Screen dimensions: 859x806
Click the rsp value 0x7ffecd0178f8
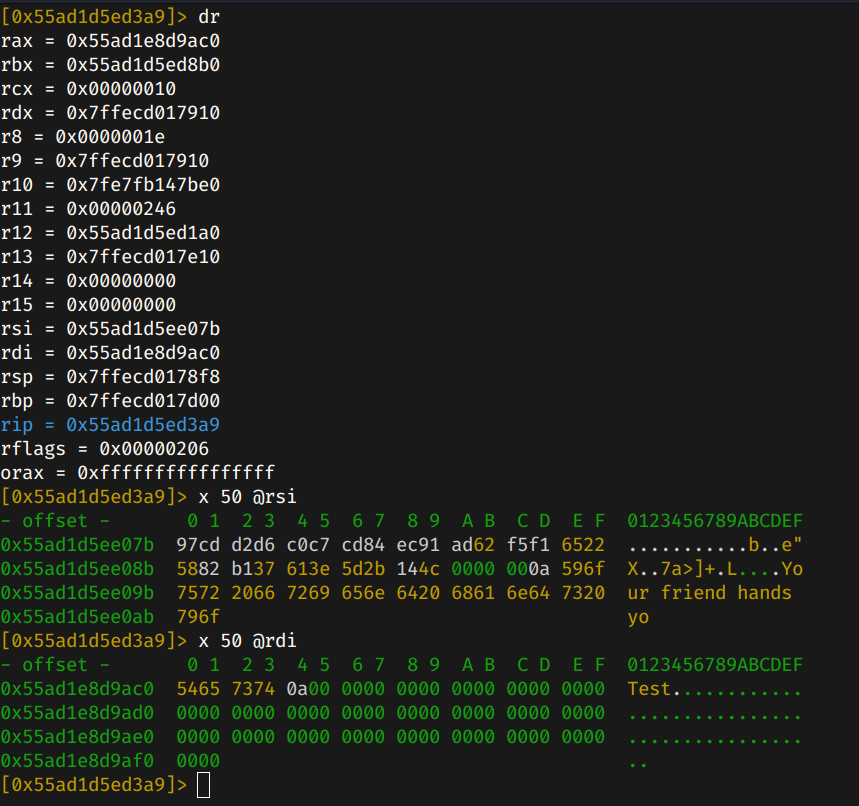coord(143,377)
